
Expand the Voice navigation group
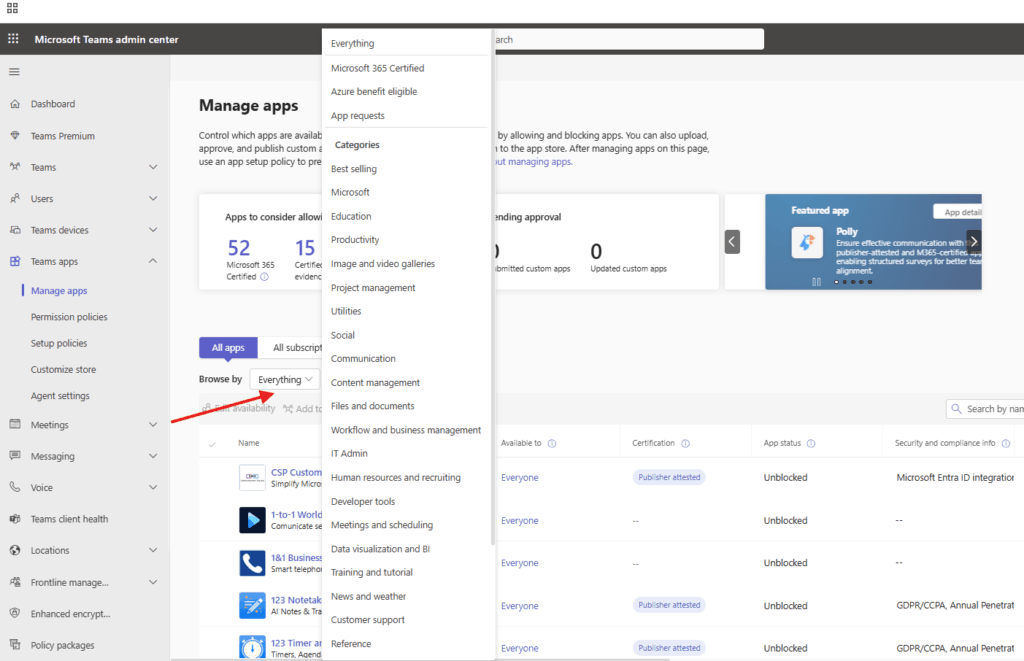coord(153,488)
